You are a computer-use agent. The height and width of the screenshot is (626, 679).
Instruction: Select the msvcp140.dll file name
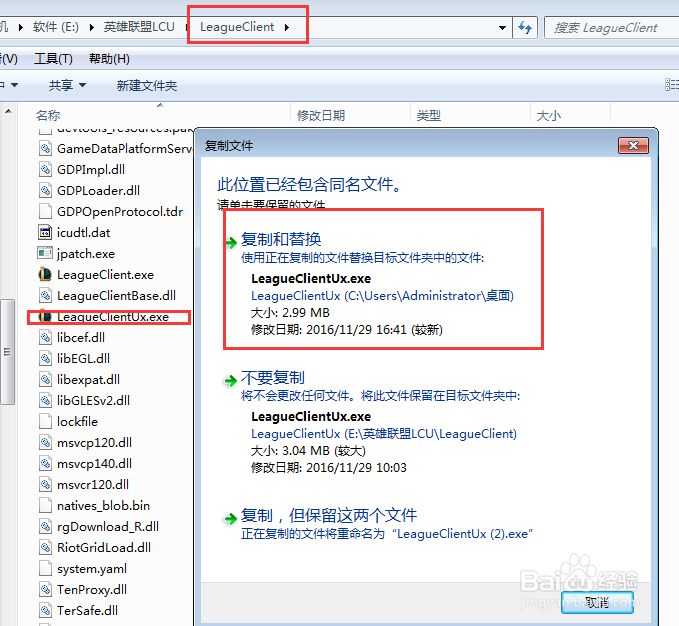click(94, 464)
